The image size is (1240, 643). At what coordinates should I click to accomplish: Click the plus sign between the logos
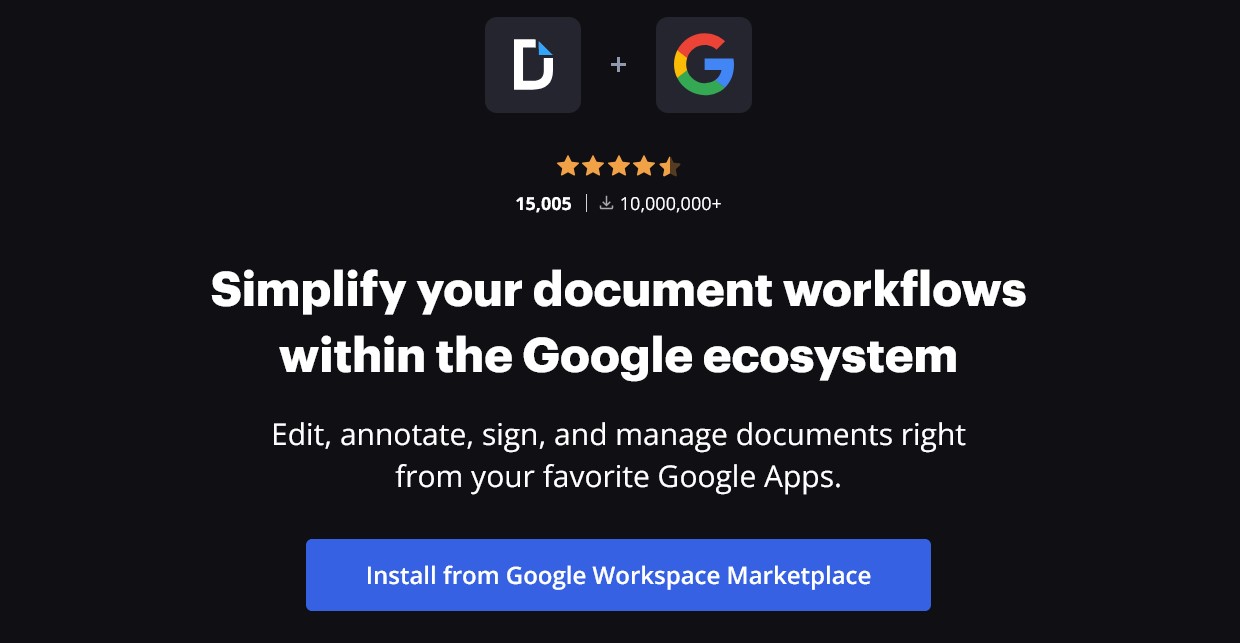pyautogui.click(x=619, y=65)
